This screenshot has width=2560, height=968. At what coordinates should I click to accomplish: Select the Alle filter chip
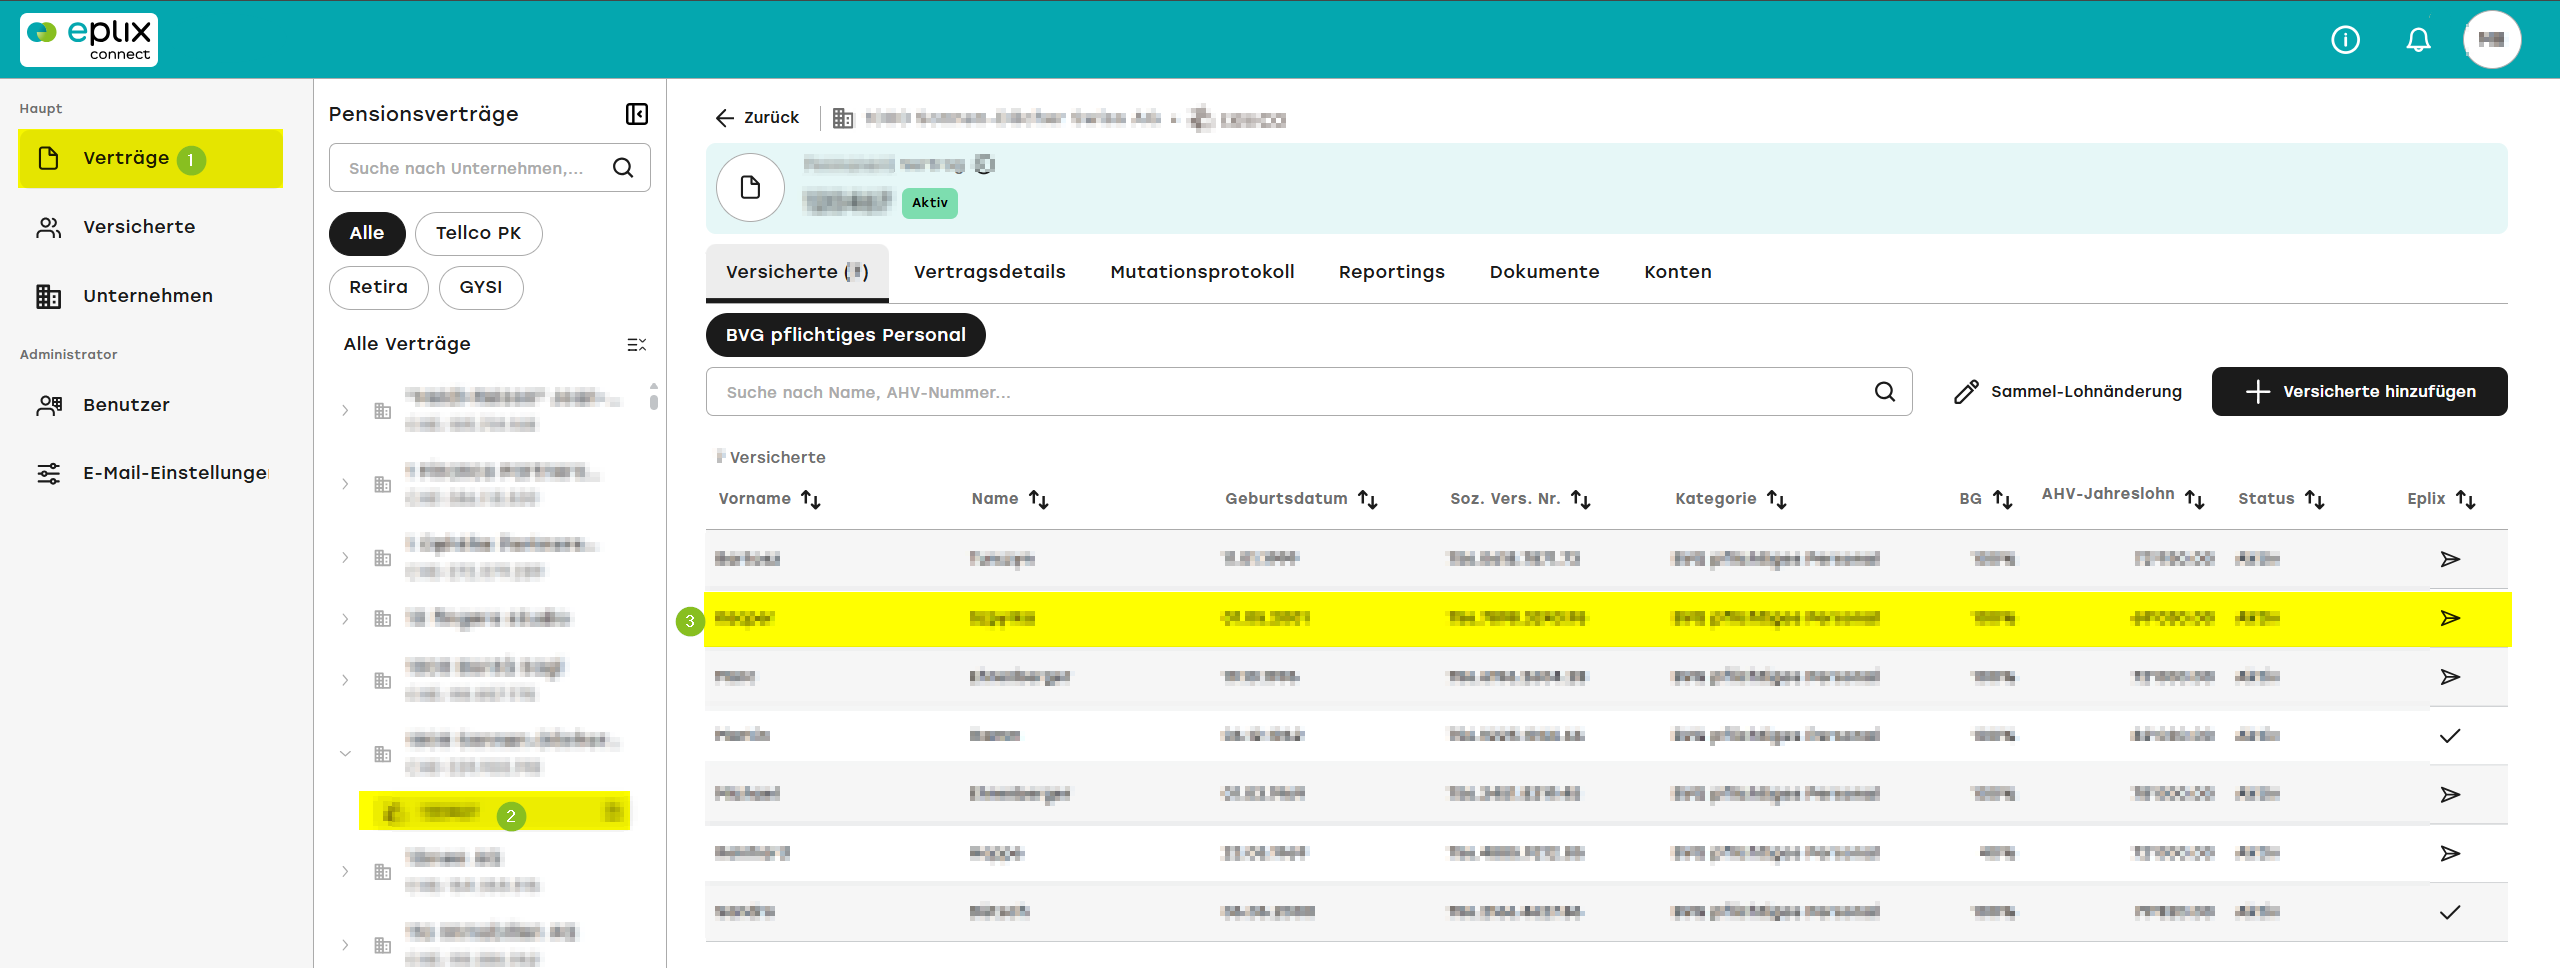(367, 233)
